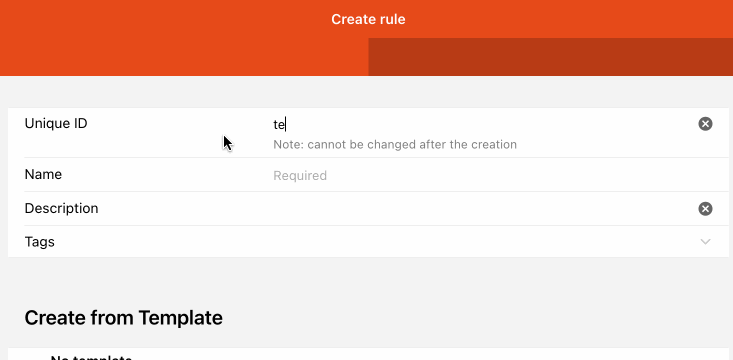Click the Unique ID label

pos(56,123)
